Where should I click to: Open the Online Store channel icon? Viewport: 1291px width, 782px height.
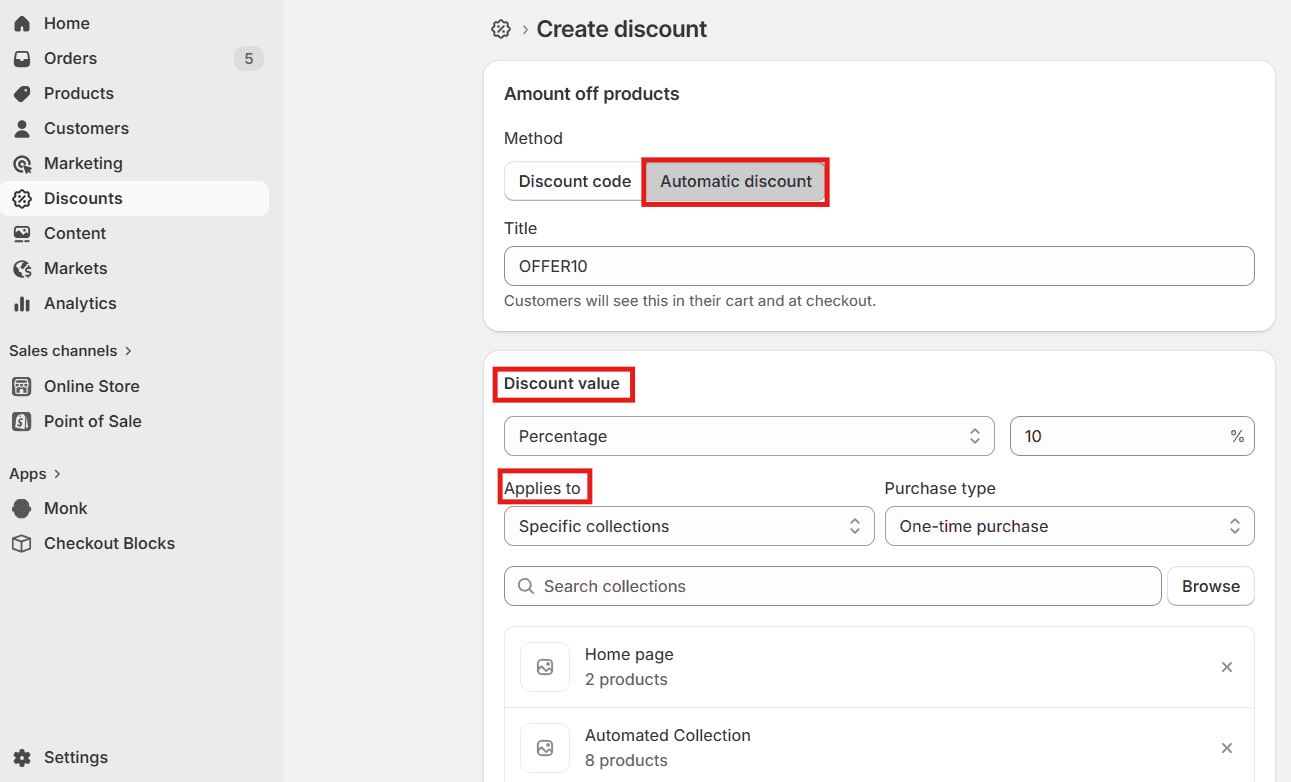[x=22, y=386]
